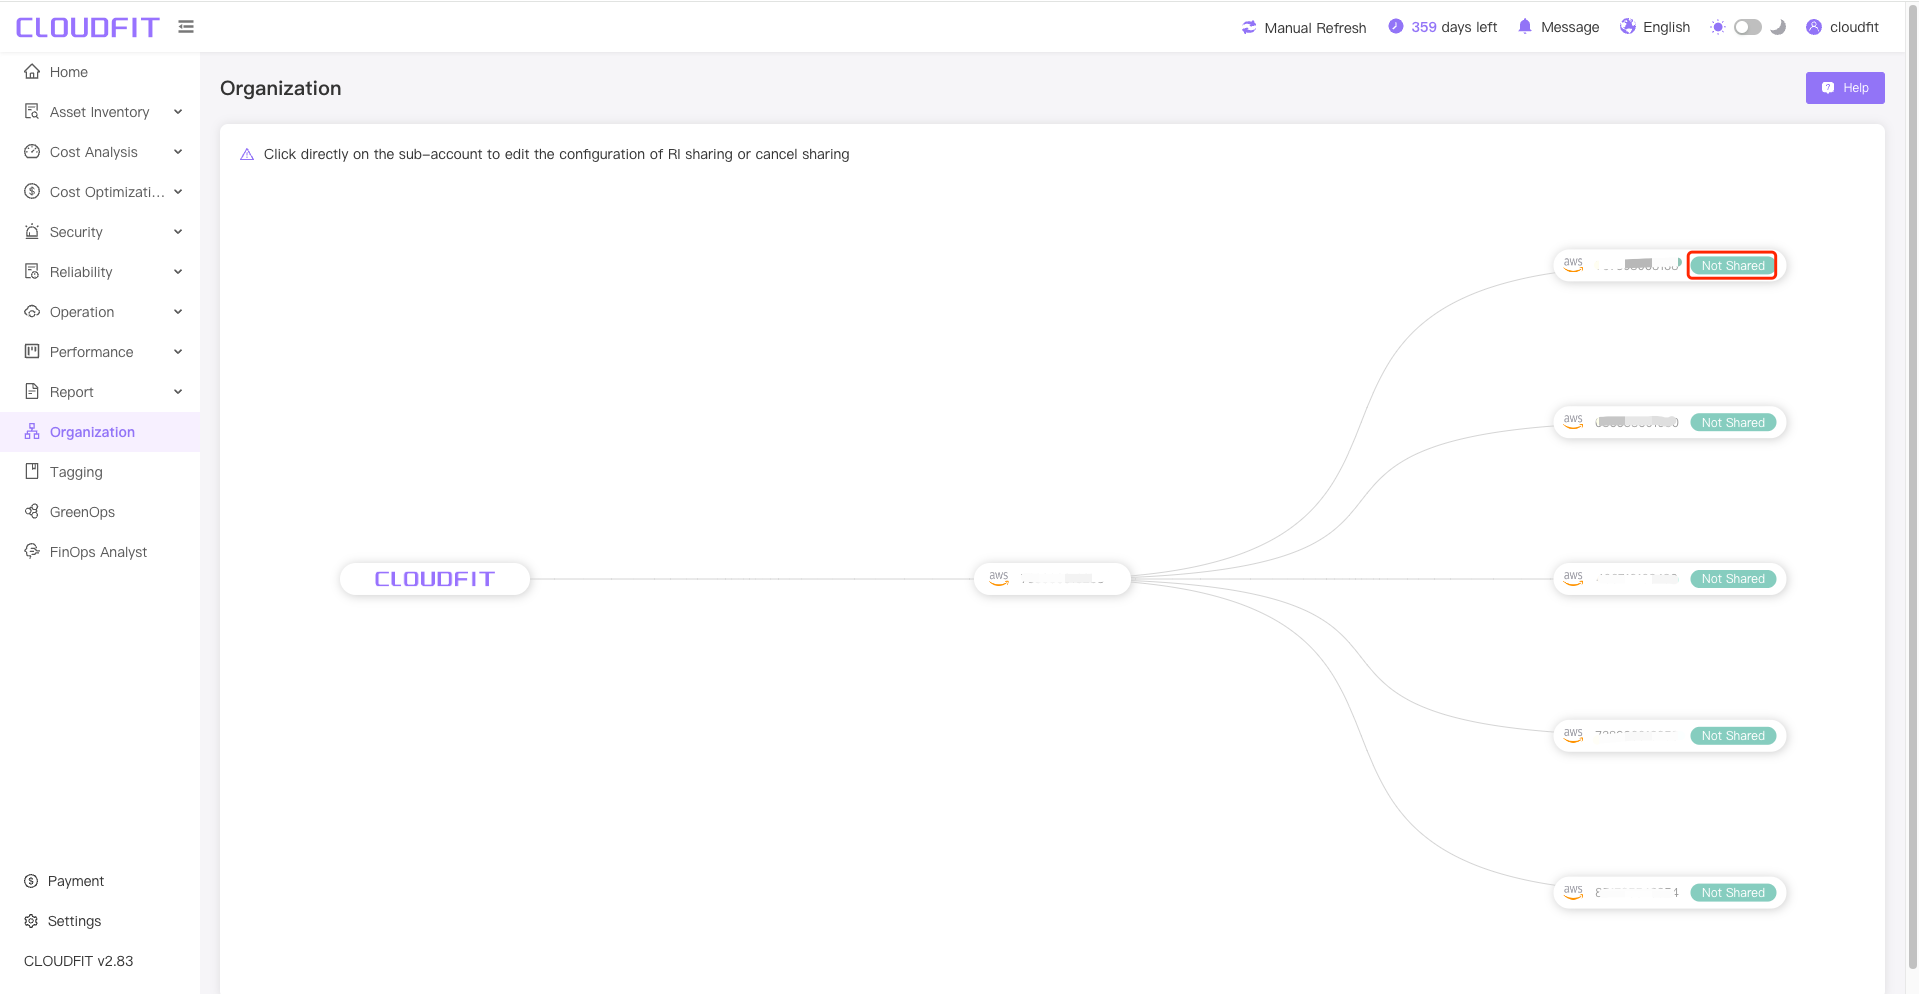Click the Cost Optimization dollar icon
Image resolution: width=1919 pixels, height=994 pixels.
click(x=32, y=192)
